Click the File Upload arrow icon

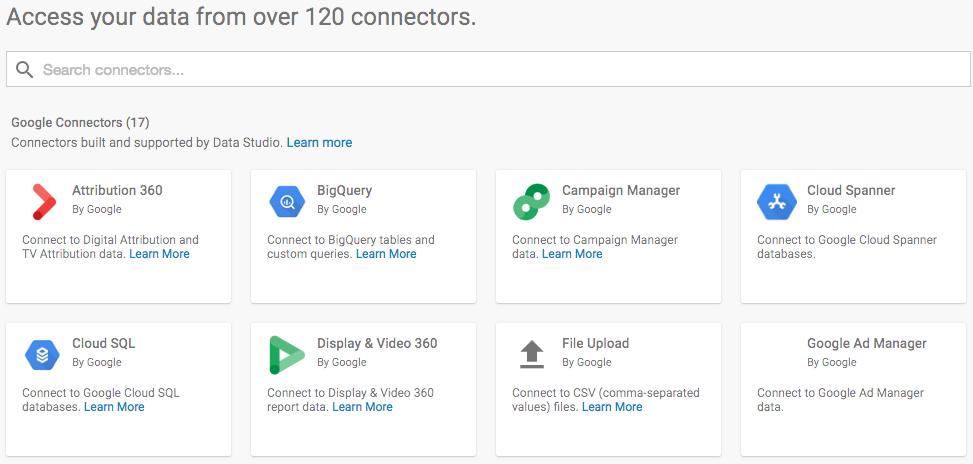[532, 354]
